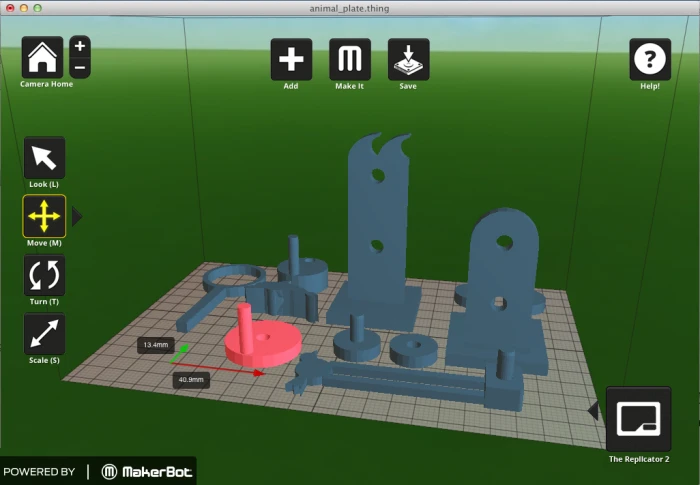Click the Camera Home icon
This screenshot has width=700, height=485.
pyautogui.click(x=42, y=57)
